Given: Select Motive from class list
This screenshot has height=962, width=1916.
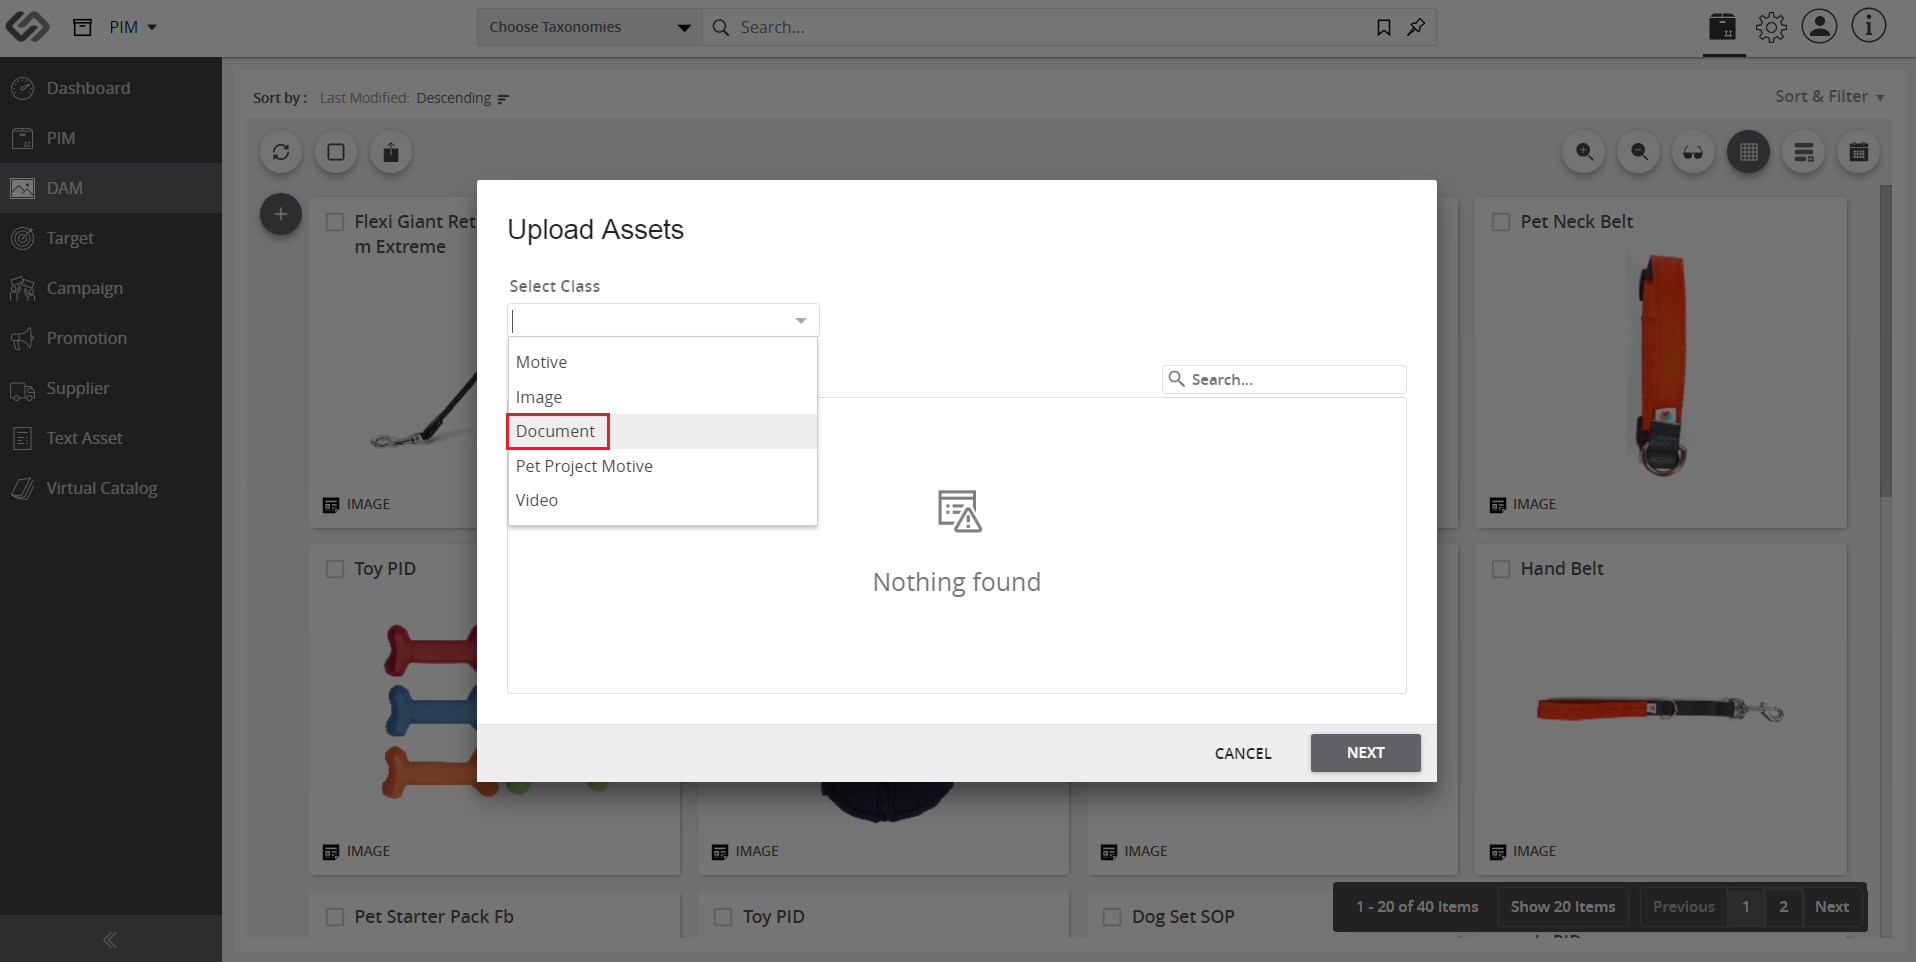Looking at the screenshot, I should [x=663, y=362].
